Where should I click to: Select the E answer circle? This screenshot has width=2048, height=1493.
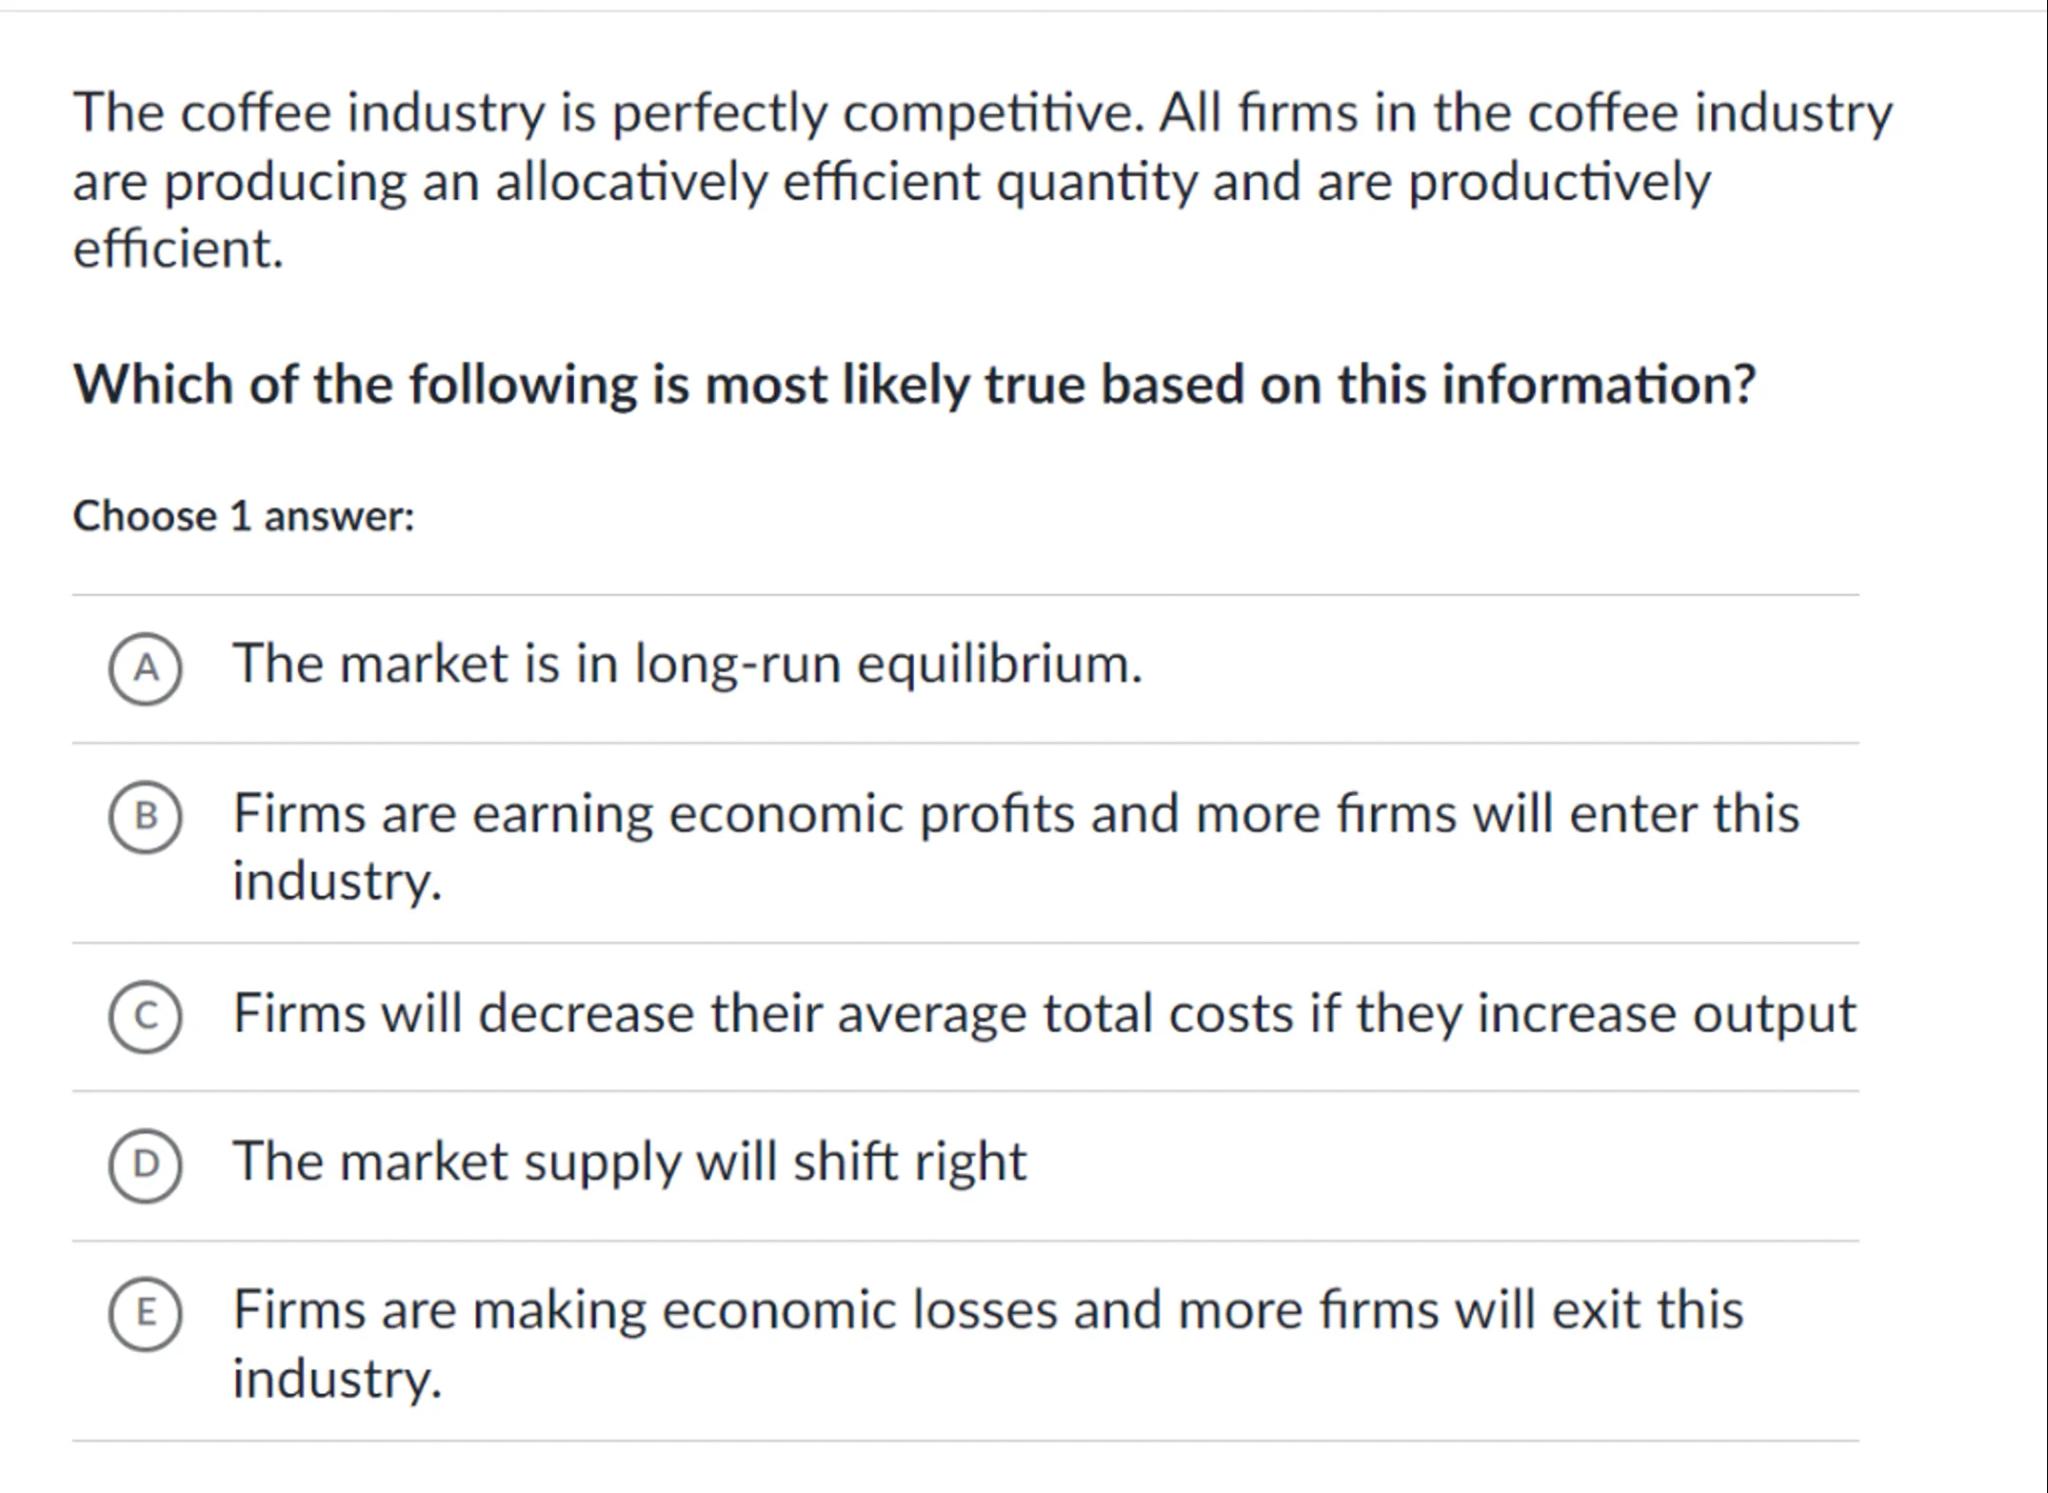(145, 1312)
